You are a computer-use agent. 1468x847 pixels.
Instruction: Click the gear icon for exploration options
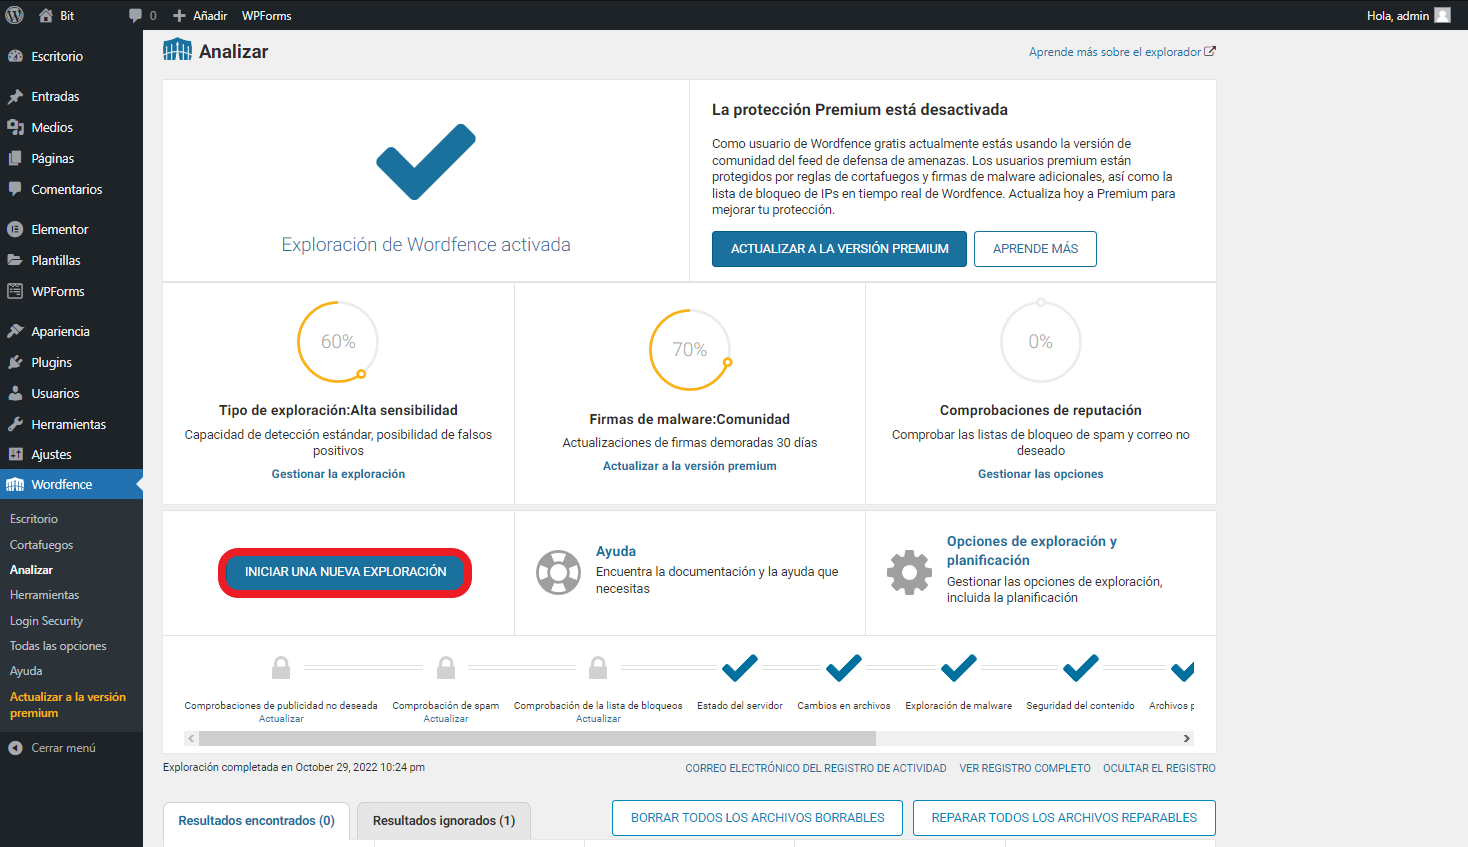tap(909, 573)
